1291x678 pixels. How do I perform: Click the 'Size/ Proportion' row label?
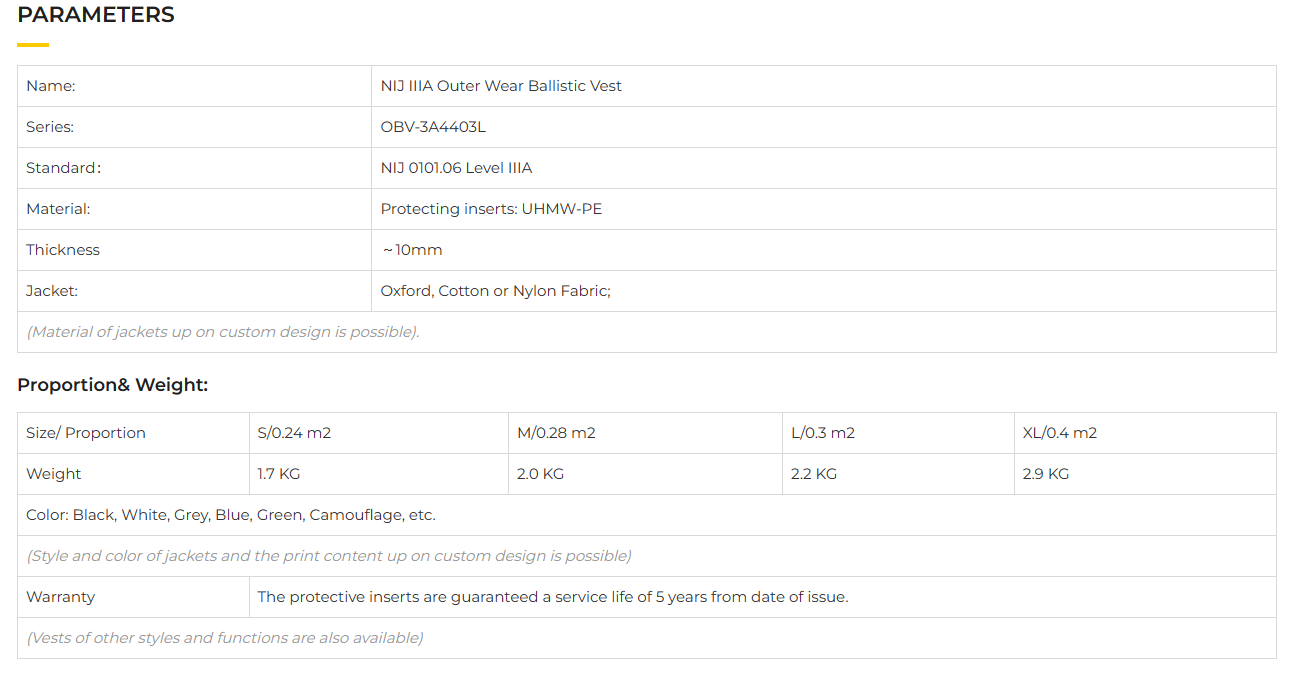86,433
